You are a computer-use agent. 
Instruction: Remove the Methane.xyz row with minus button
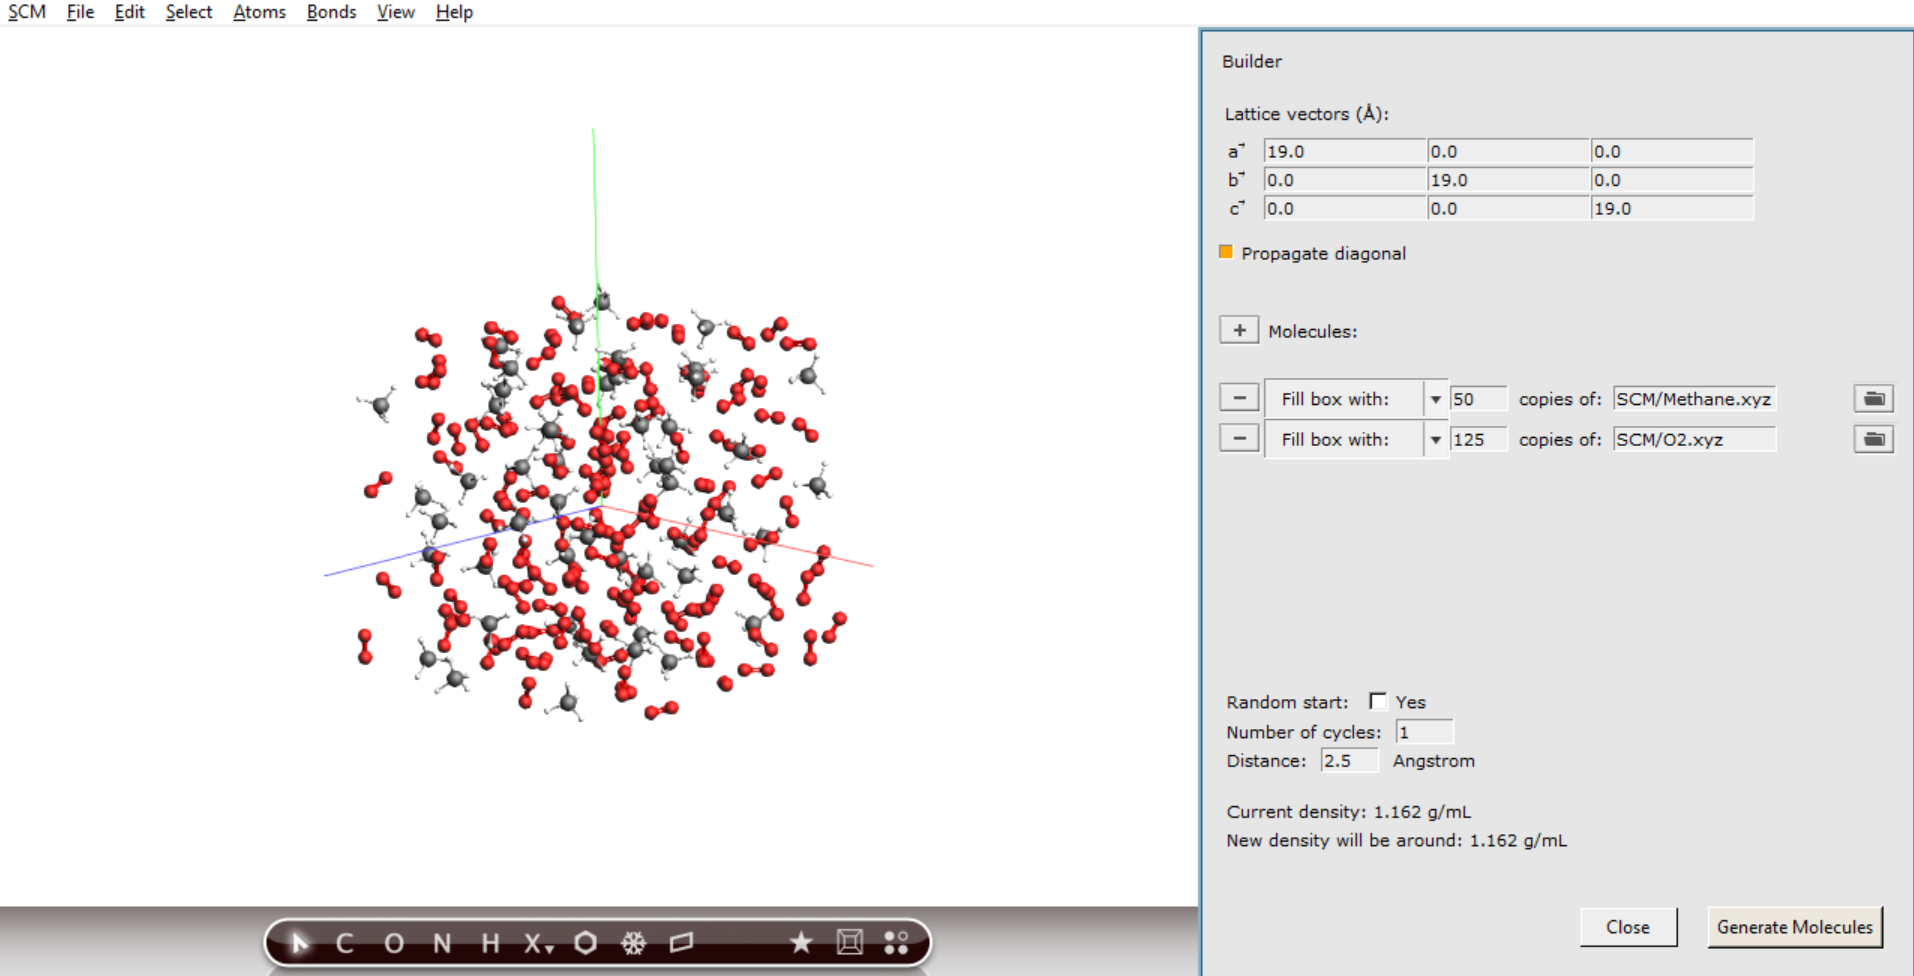tap(1239, 398)
